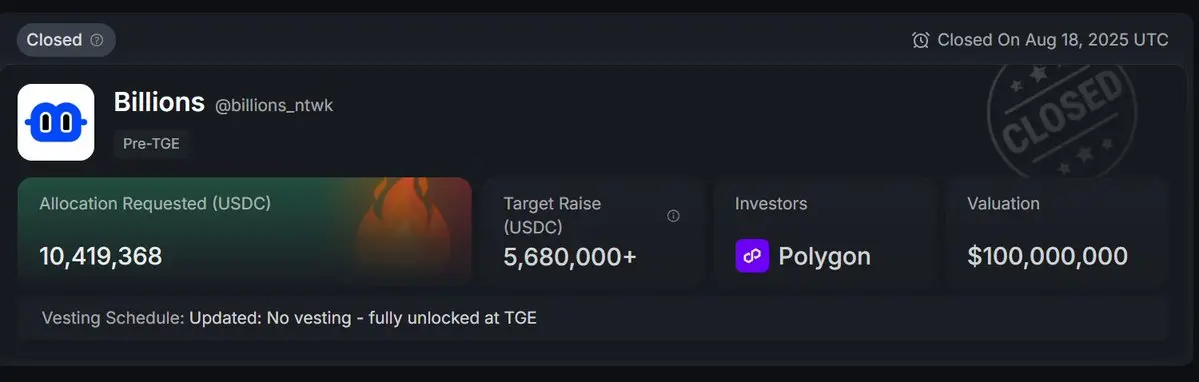
Task: Click the $100,000,000 valuation figure
Action: pyautogui.click(x=1048, y=257)
